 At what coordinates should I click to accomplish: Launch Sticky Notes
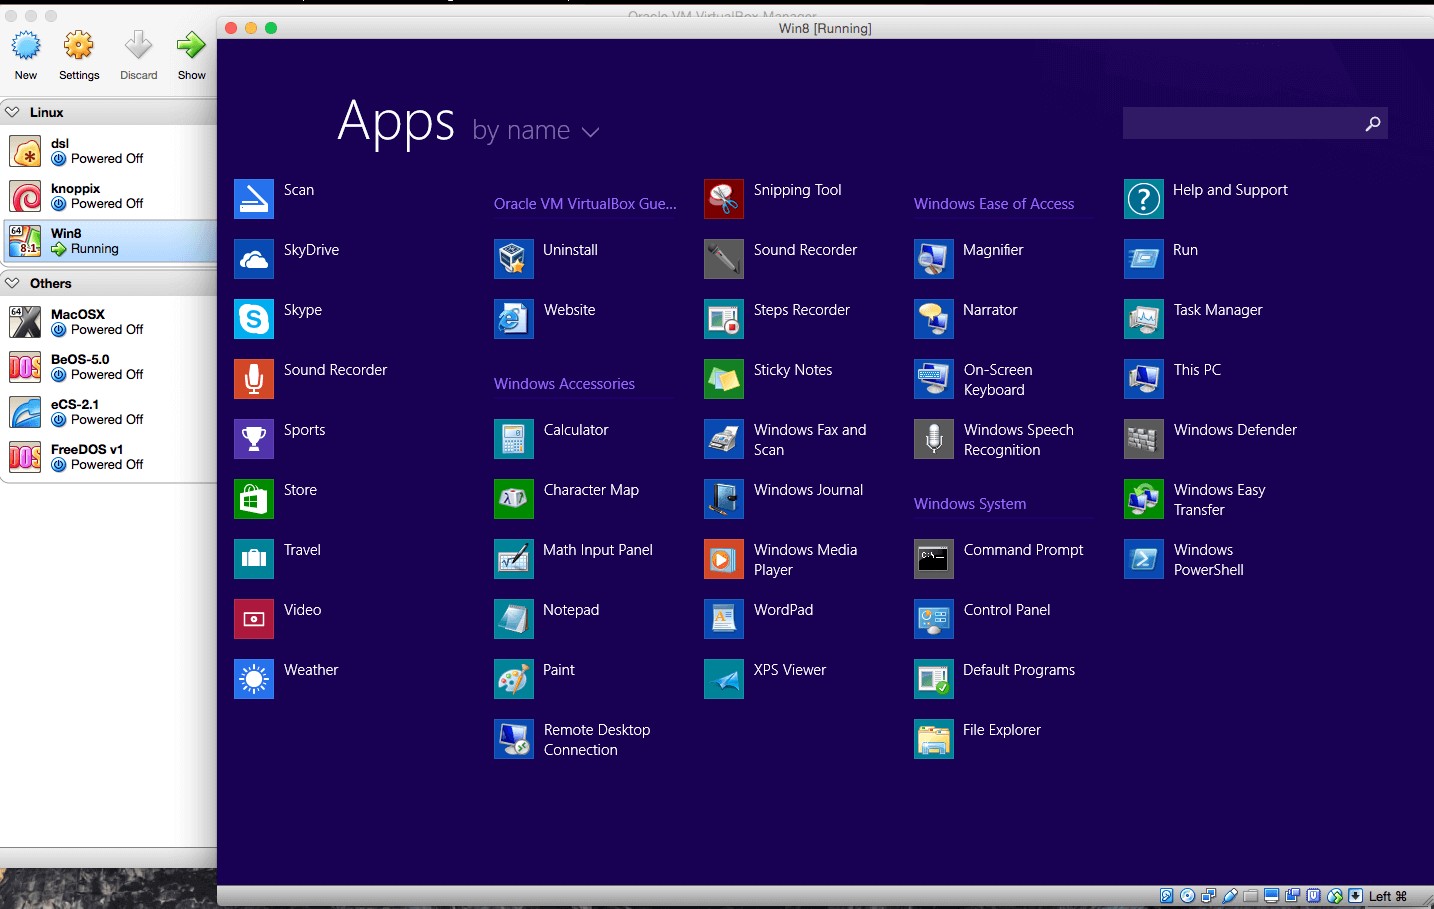point(791,369)
